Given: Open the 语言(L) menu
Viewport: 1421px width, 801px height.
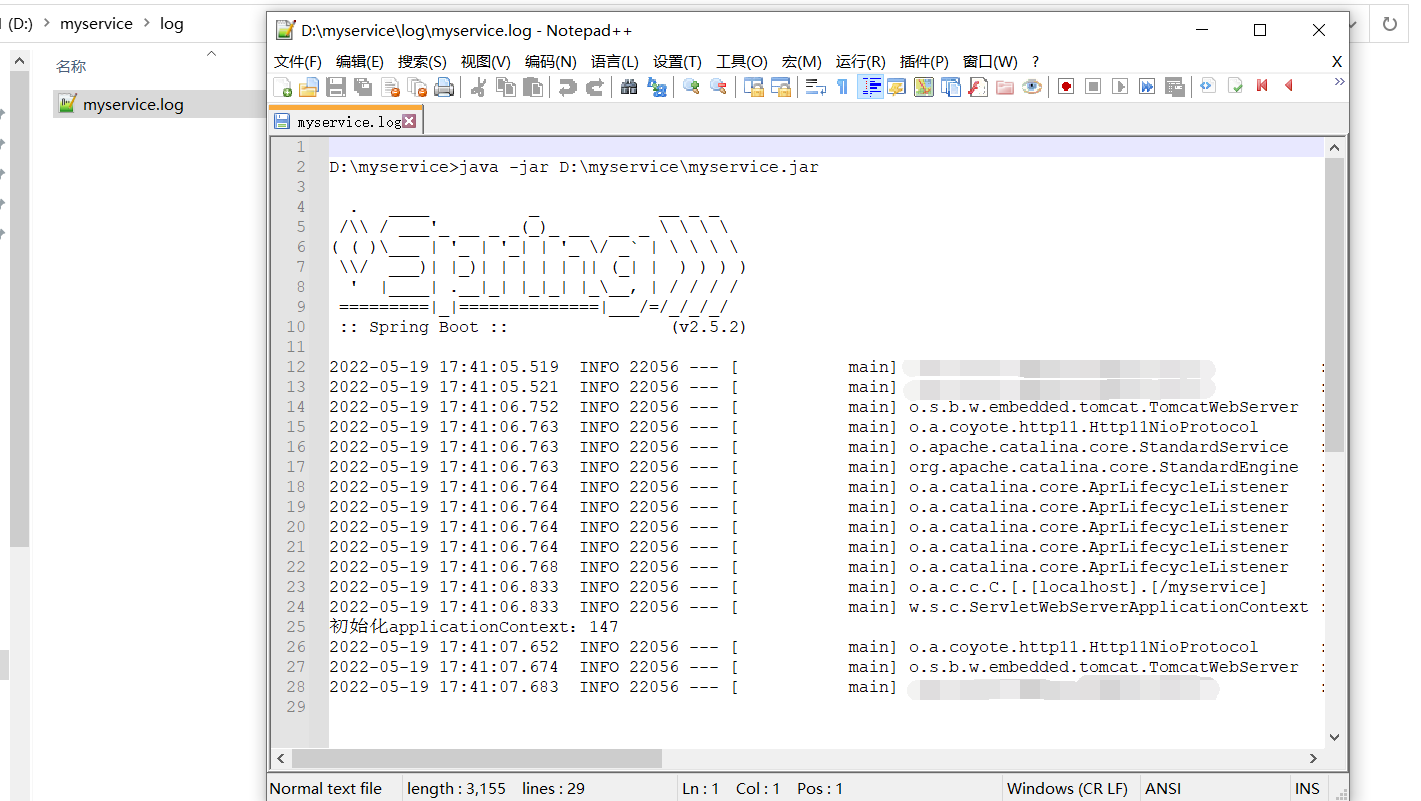Looking at the screenshot, I should coord(615,61).
